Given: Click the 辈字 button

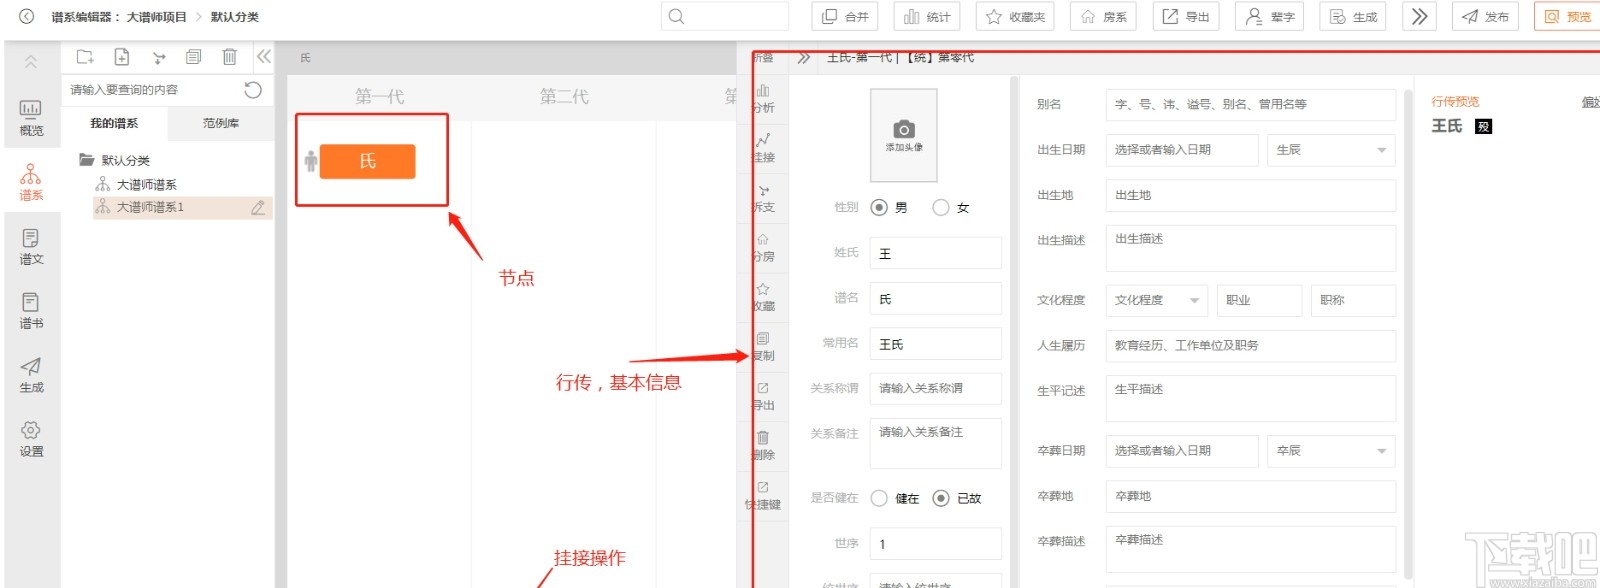Looking at the screenshot, I should point(1270,16).
